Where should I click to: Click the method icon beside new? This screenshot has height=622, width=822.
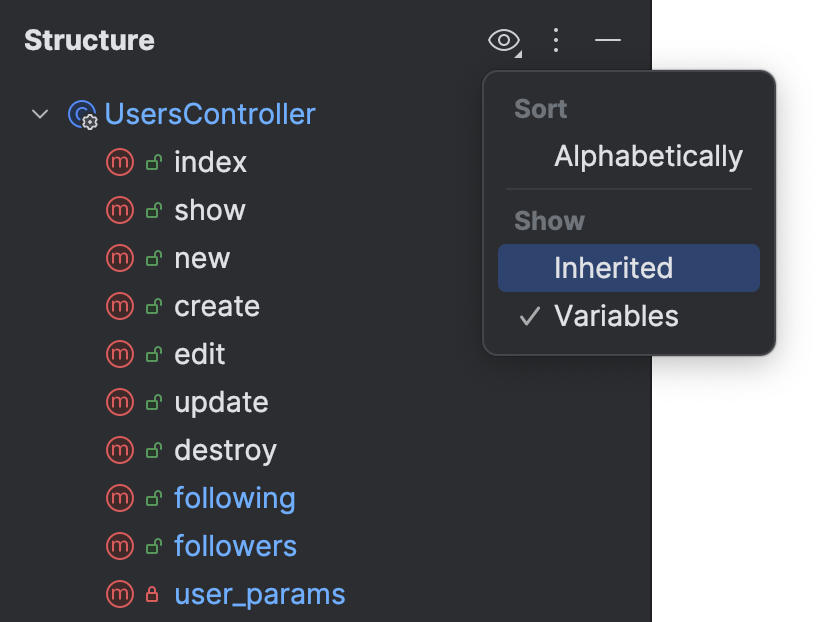pyautogui.click(x=120, y=258)
